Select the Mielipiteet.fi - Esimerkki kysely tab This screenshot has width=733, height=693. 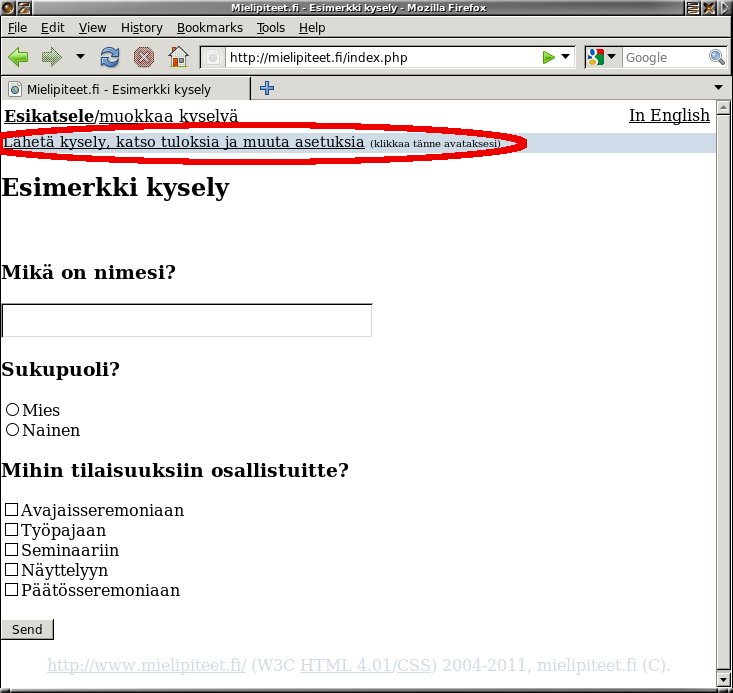(x=125, y=89)
